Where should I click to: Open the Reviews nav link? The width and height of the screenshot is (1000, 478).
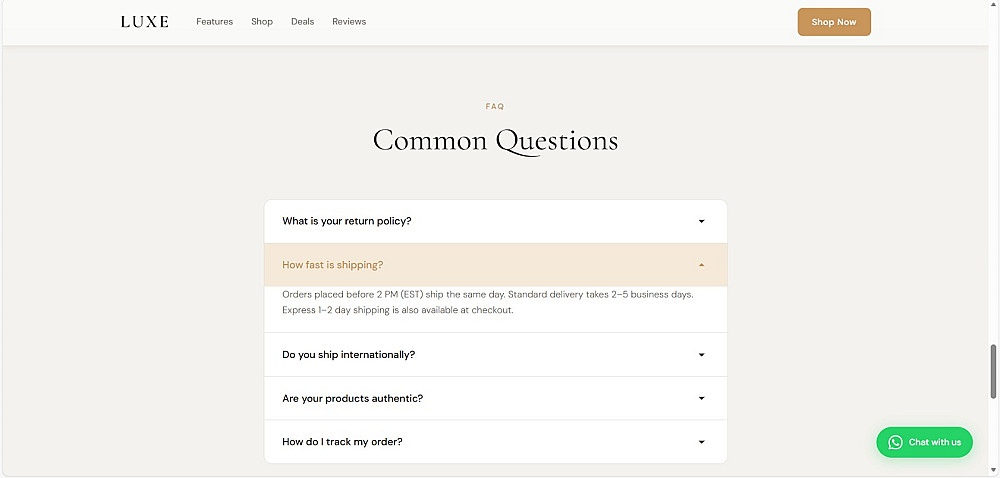349,22
